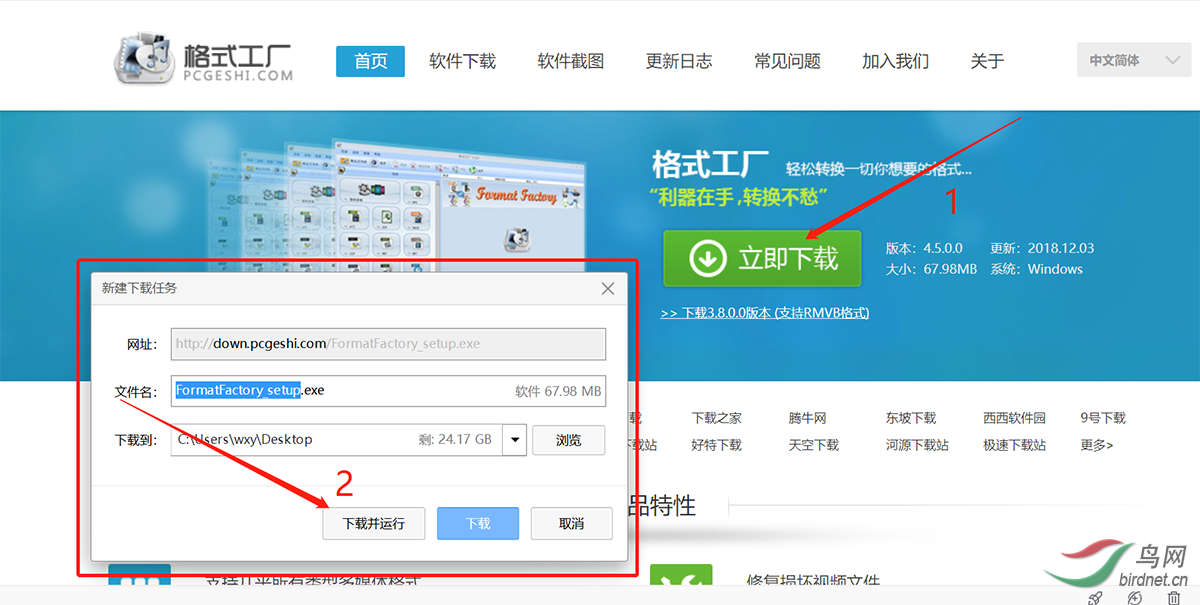Cancel the download with 取消 button

(571, 524)
